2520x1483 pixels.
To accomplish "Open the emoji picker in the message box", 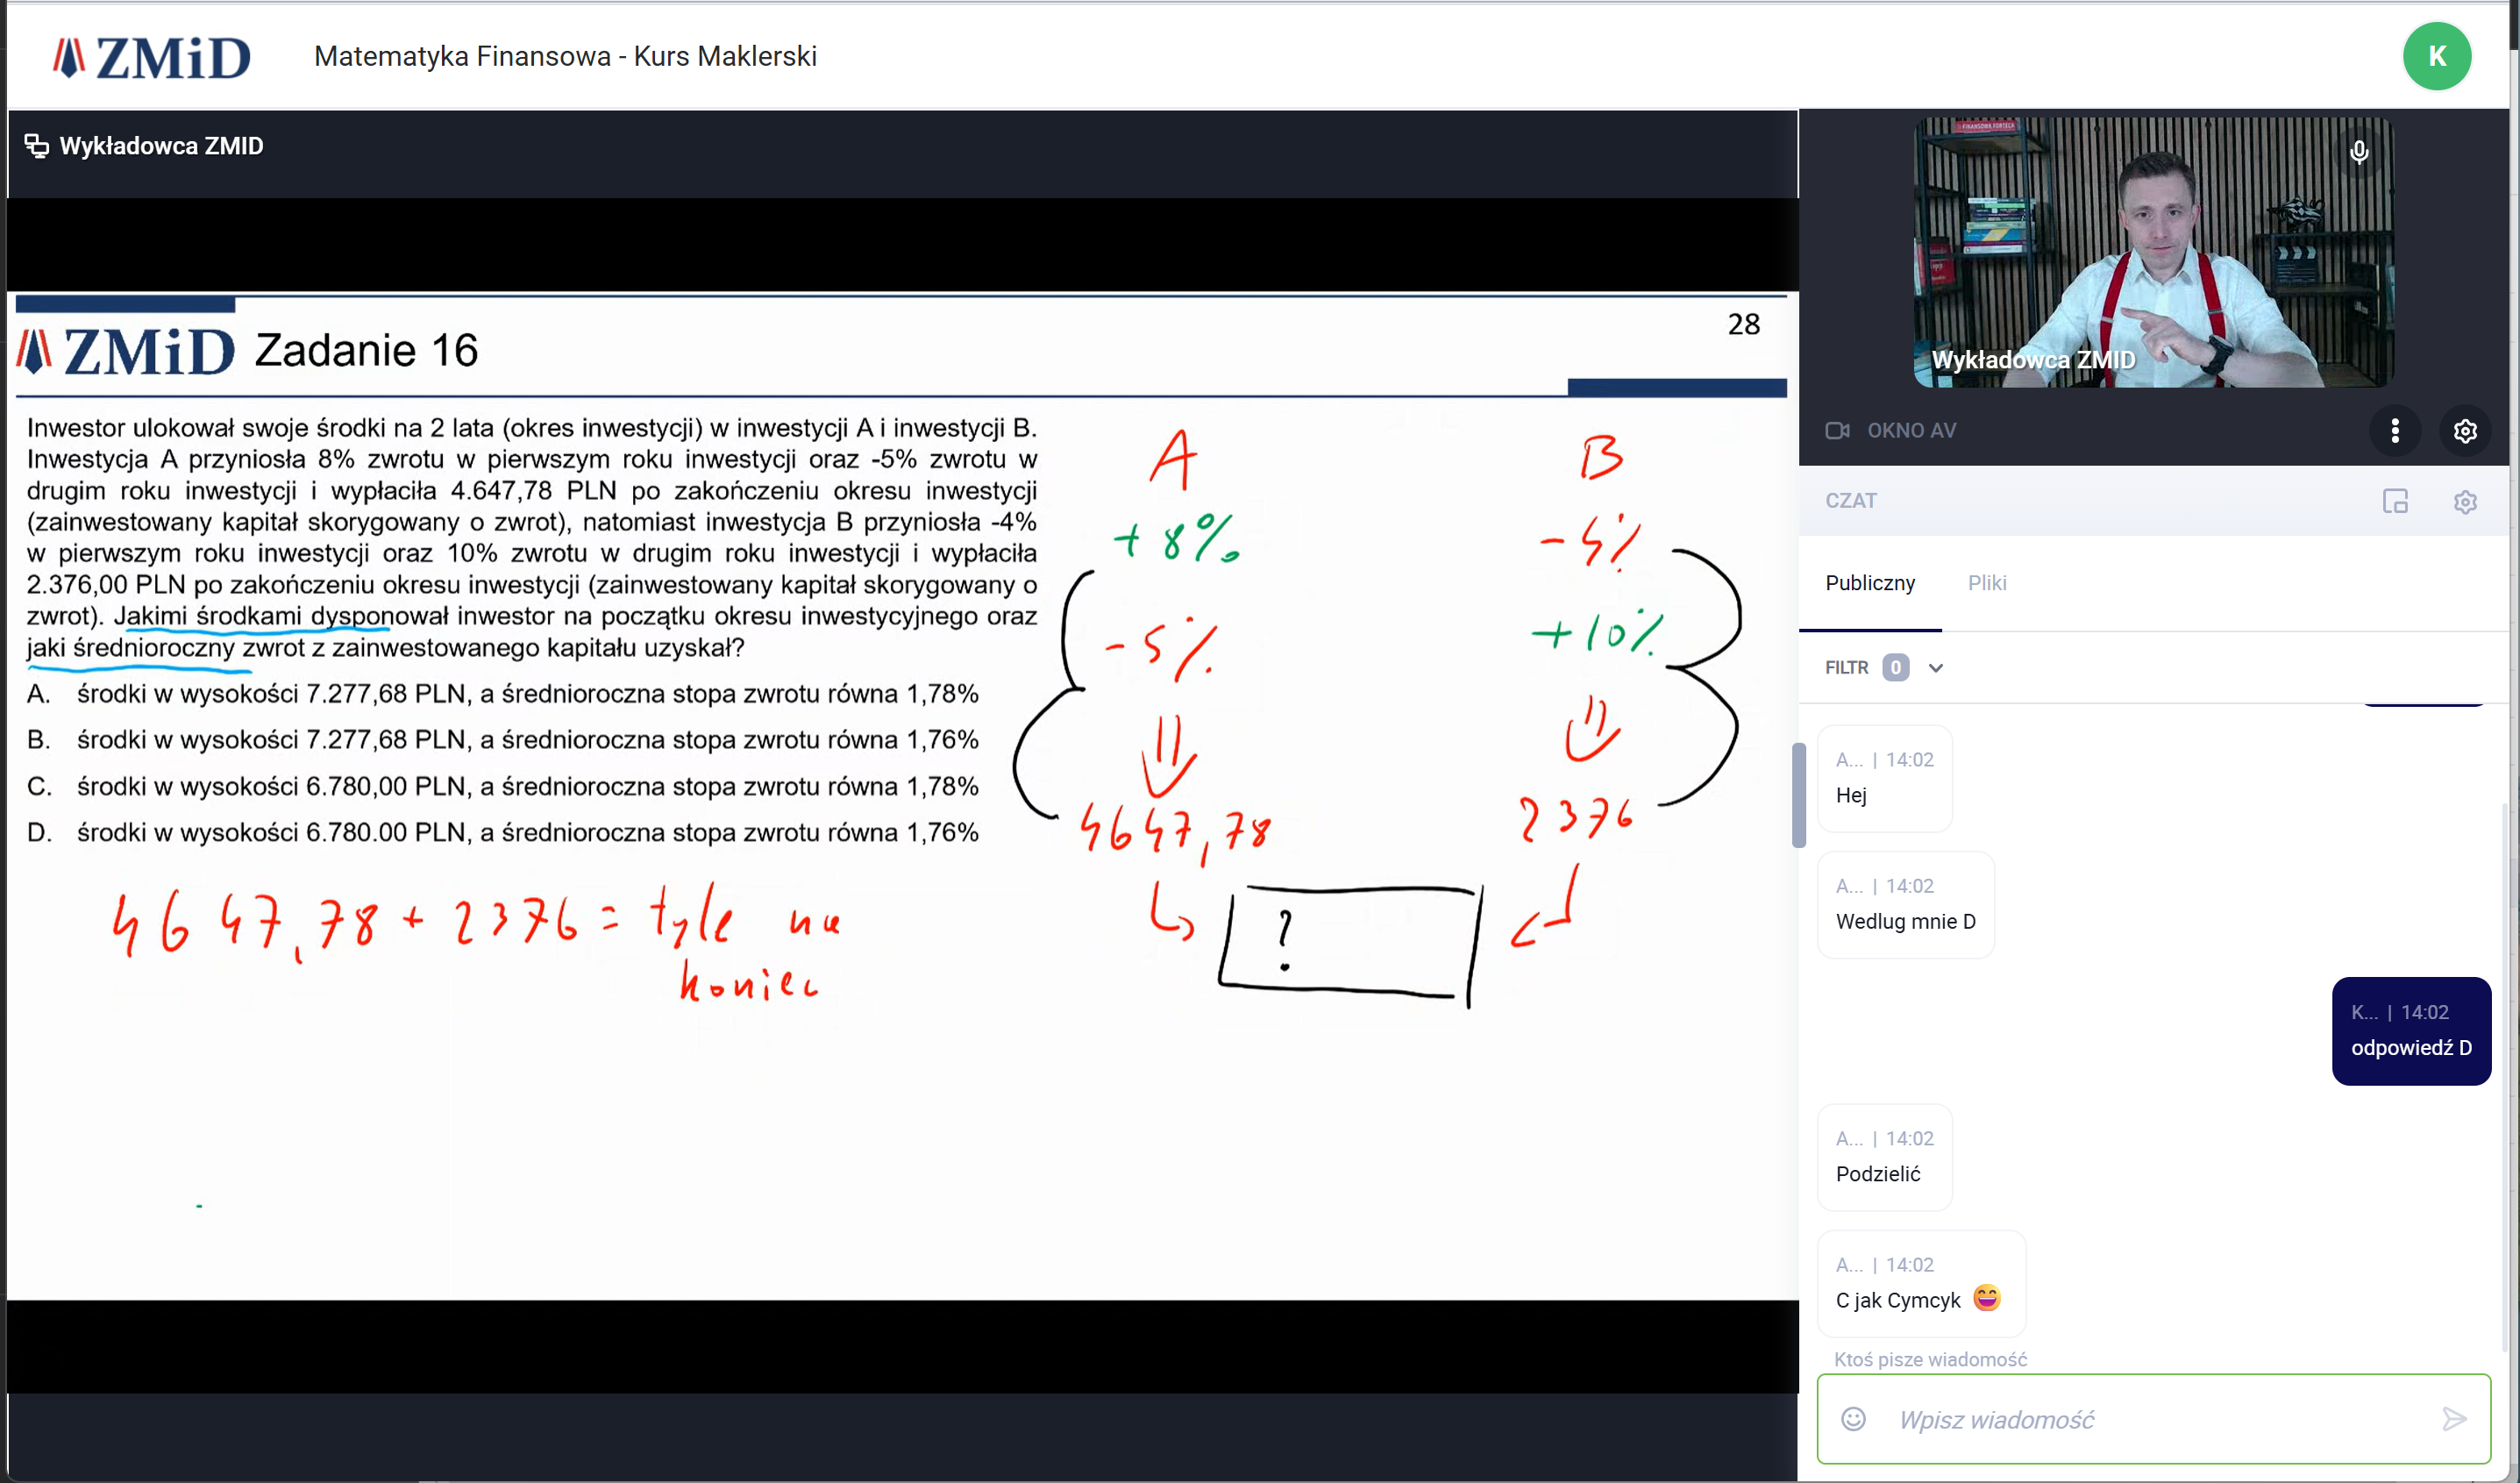I will click(1853, 1419).
